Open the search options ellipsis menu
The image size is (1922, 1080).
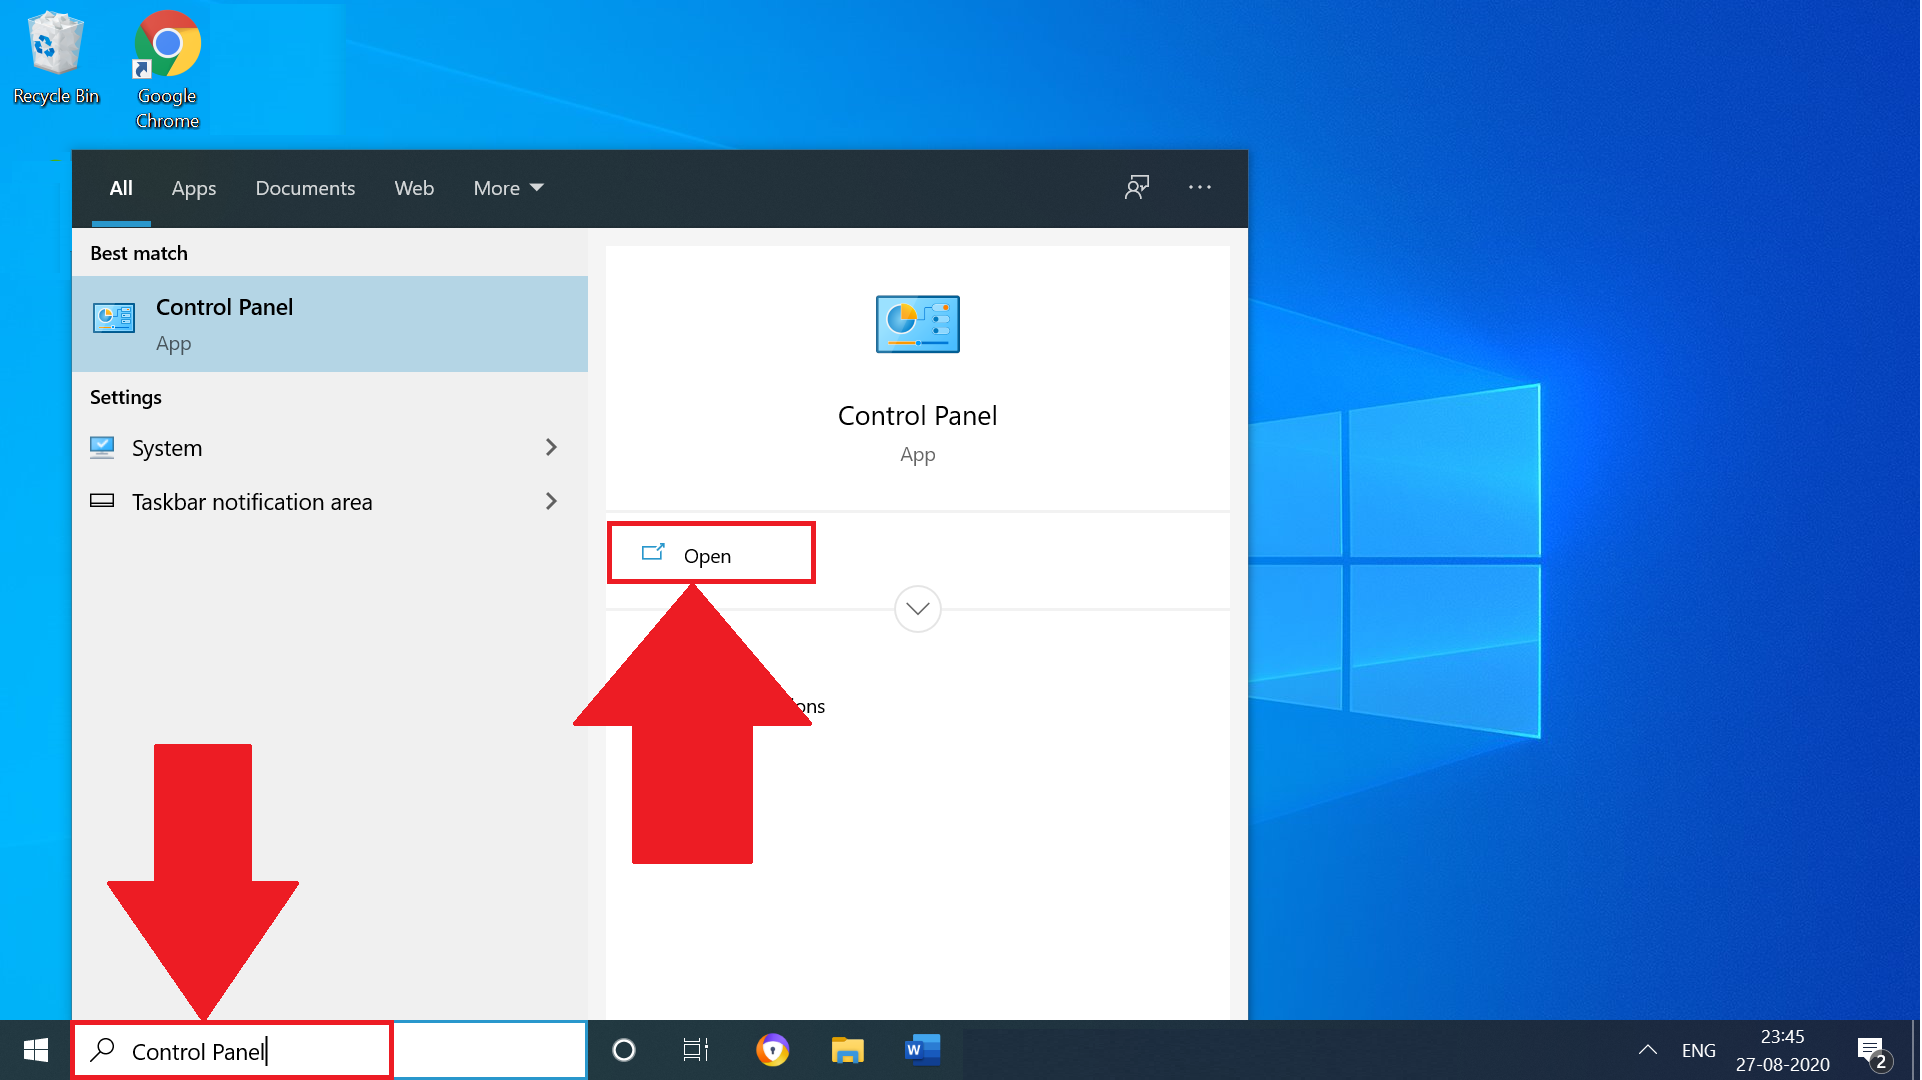(x=1199, y=187)
